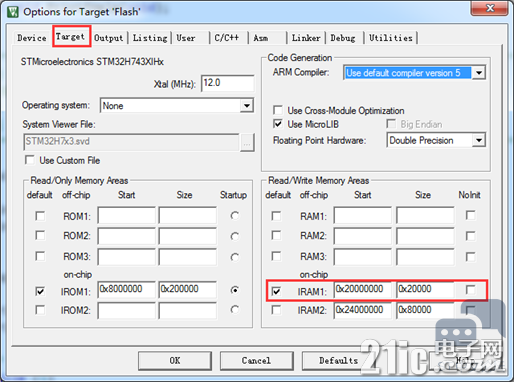Click the IROM1 Size field
Viewport: 514px width, 382px height.
pyautogui.click(x=188, y=290)
